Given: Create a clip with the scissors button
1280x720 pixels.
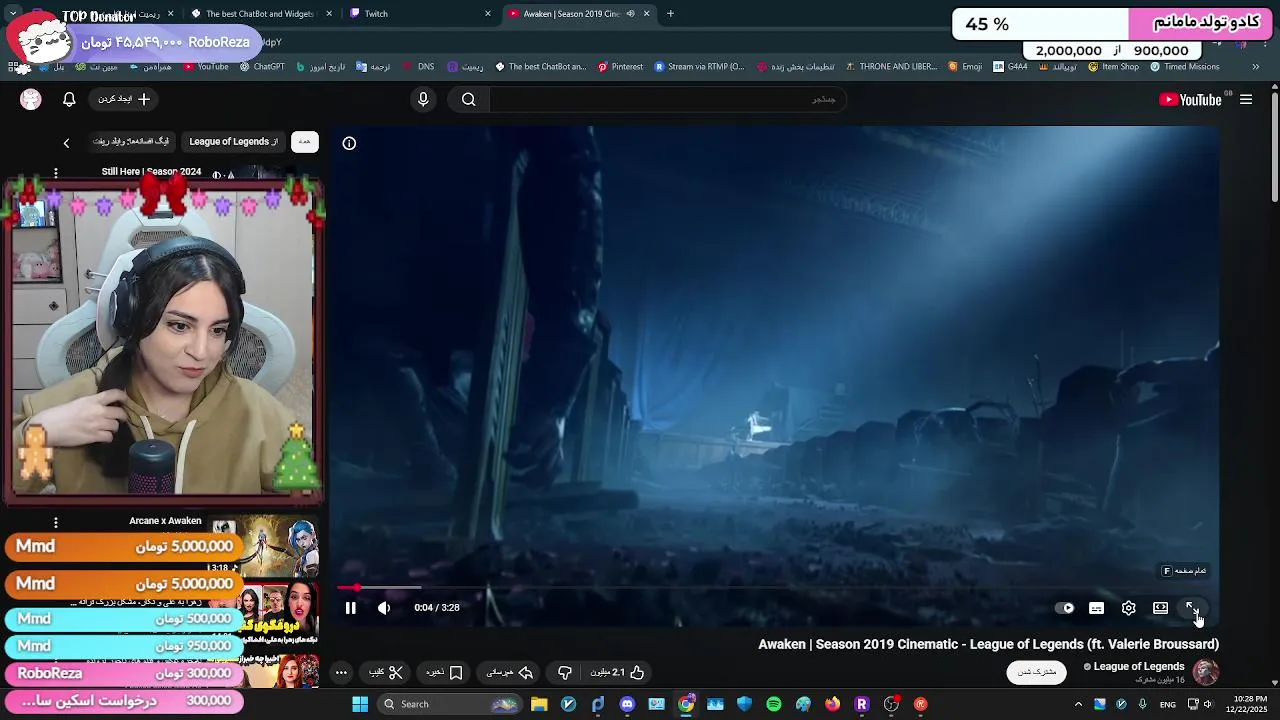Looking at the screenshot, I should click(x=386, y=673).
